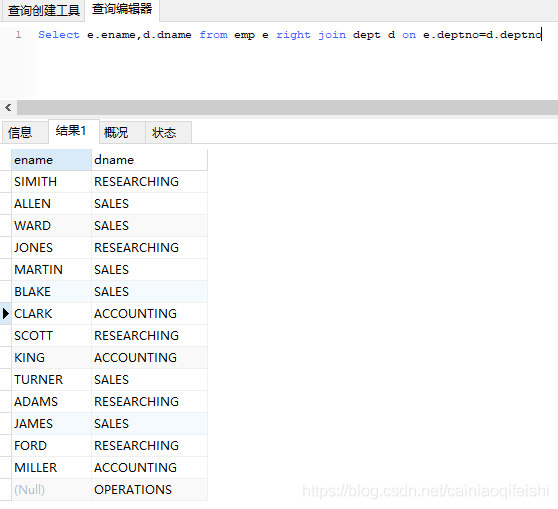Click the scroll-left arrow of the editor scrollbar

click(8, 107)
